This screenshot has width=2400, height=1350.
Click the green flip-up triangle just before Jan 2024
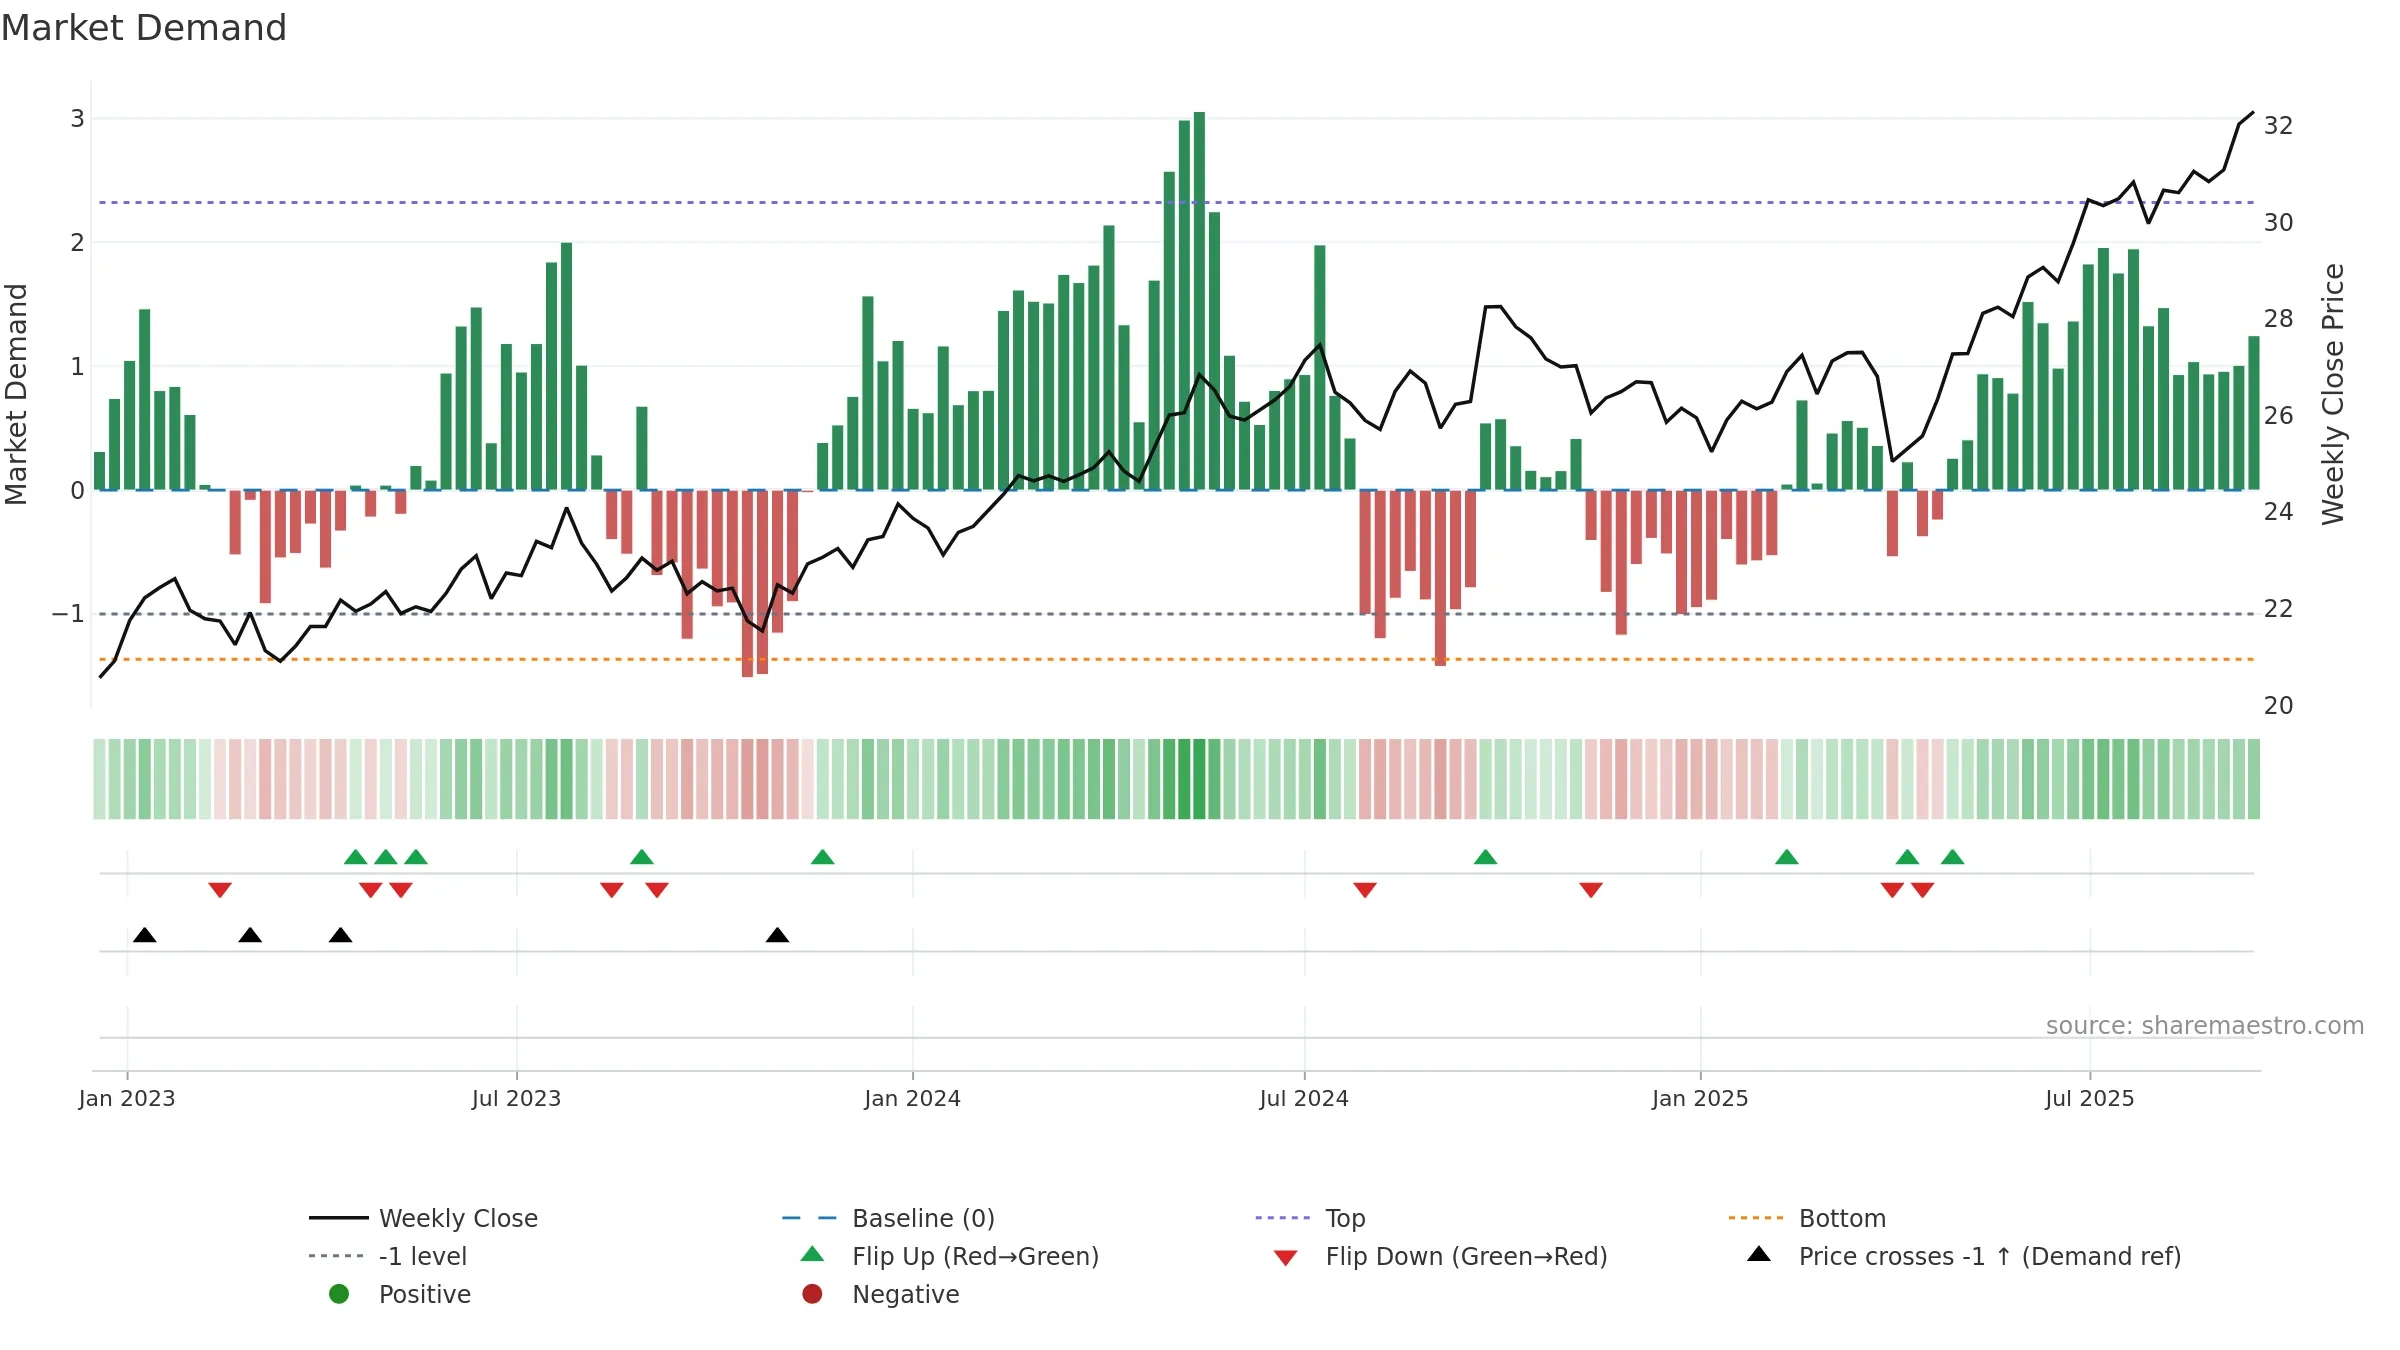click(822, 857)
